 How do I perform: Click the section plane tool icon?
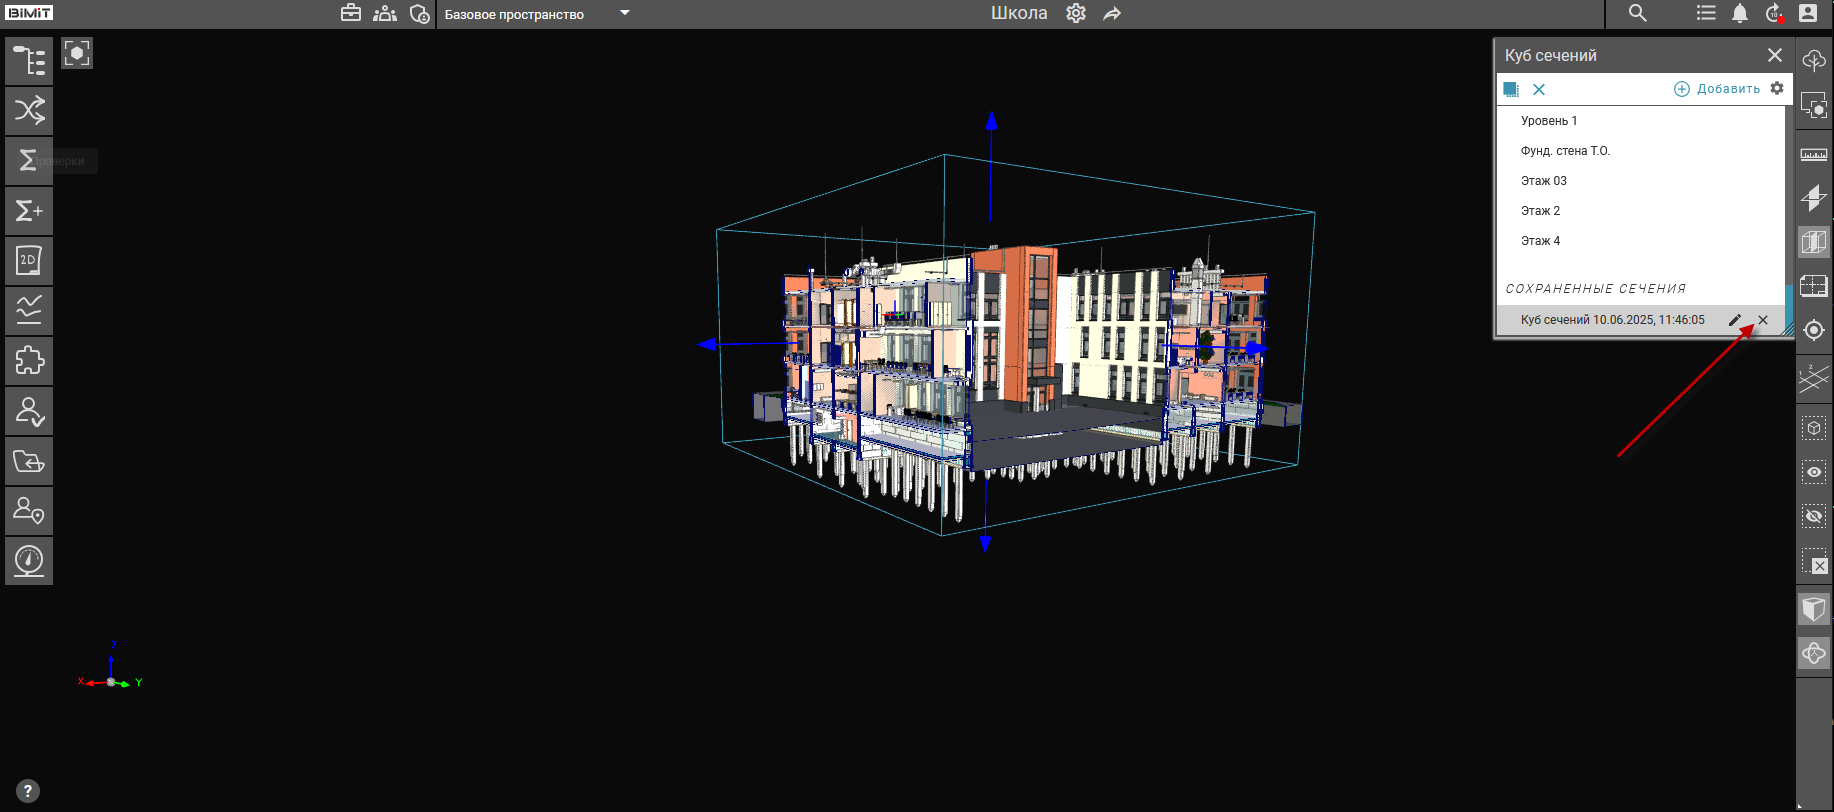[x=1813, y=198]
